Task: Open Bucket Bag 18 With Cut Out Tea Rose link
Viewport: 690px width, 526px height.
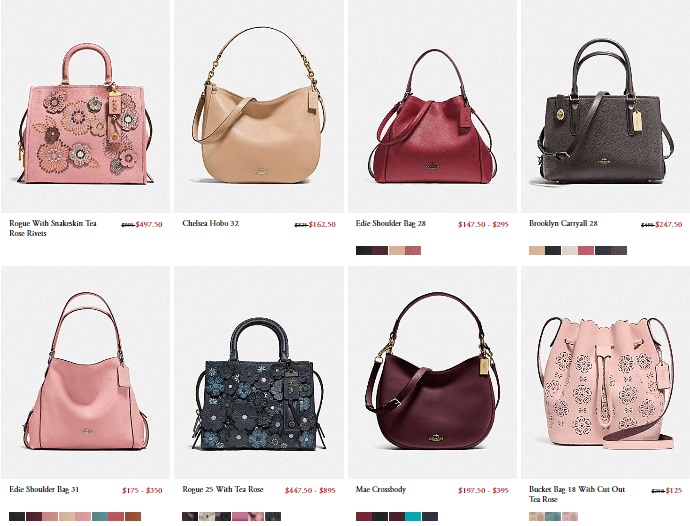Action: click(x=577, y=494)
